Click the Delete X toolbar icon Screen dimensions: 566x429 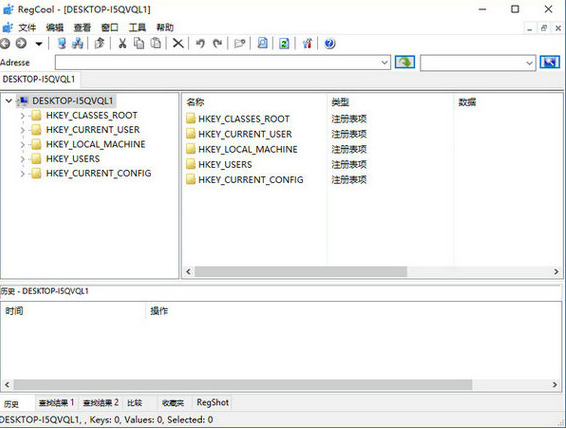[x=178, y=44]
